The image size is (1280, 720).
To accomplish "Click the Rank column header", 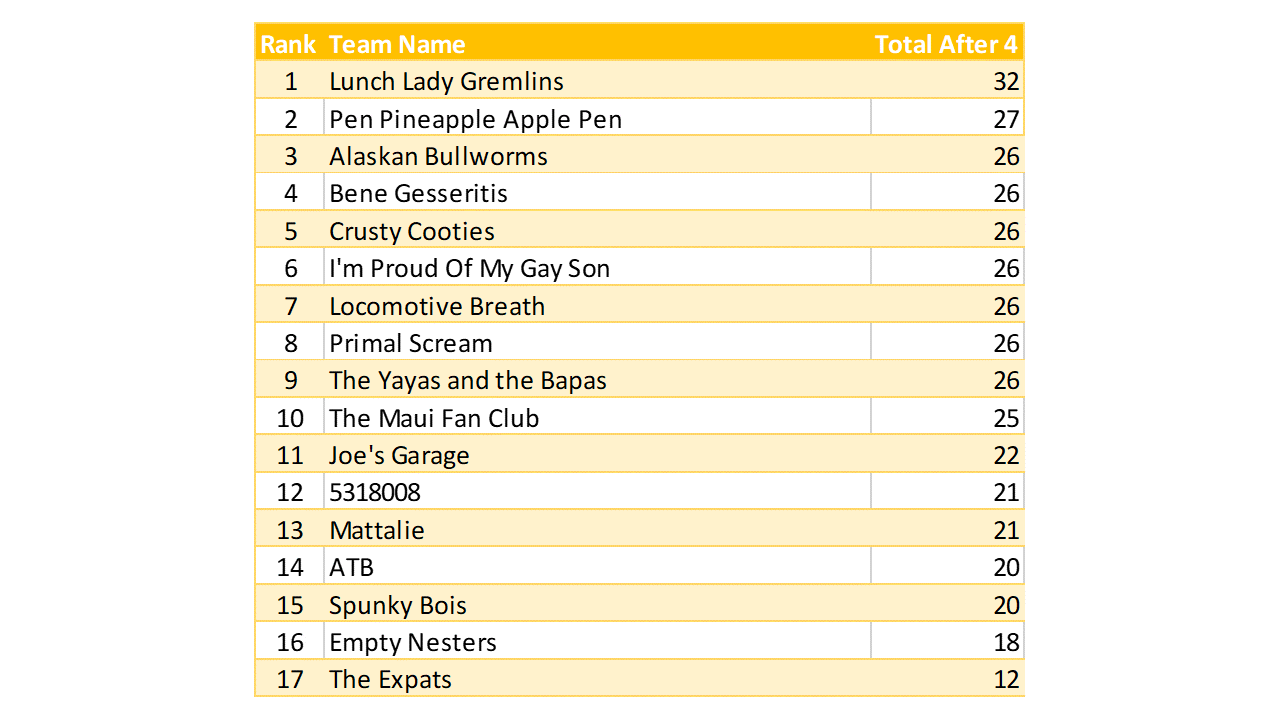I will 288,45.
